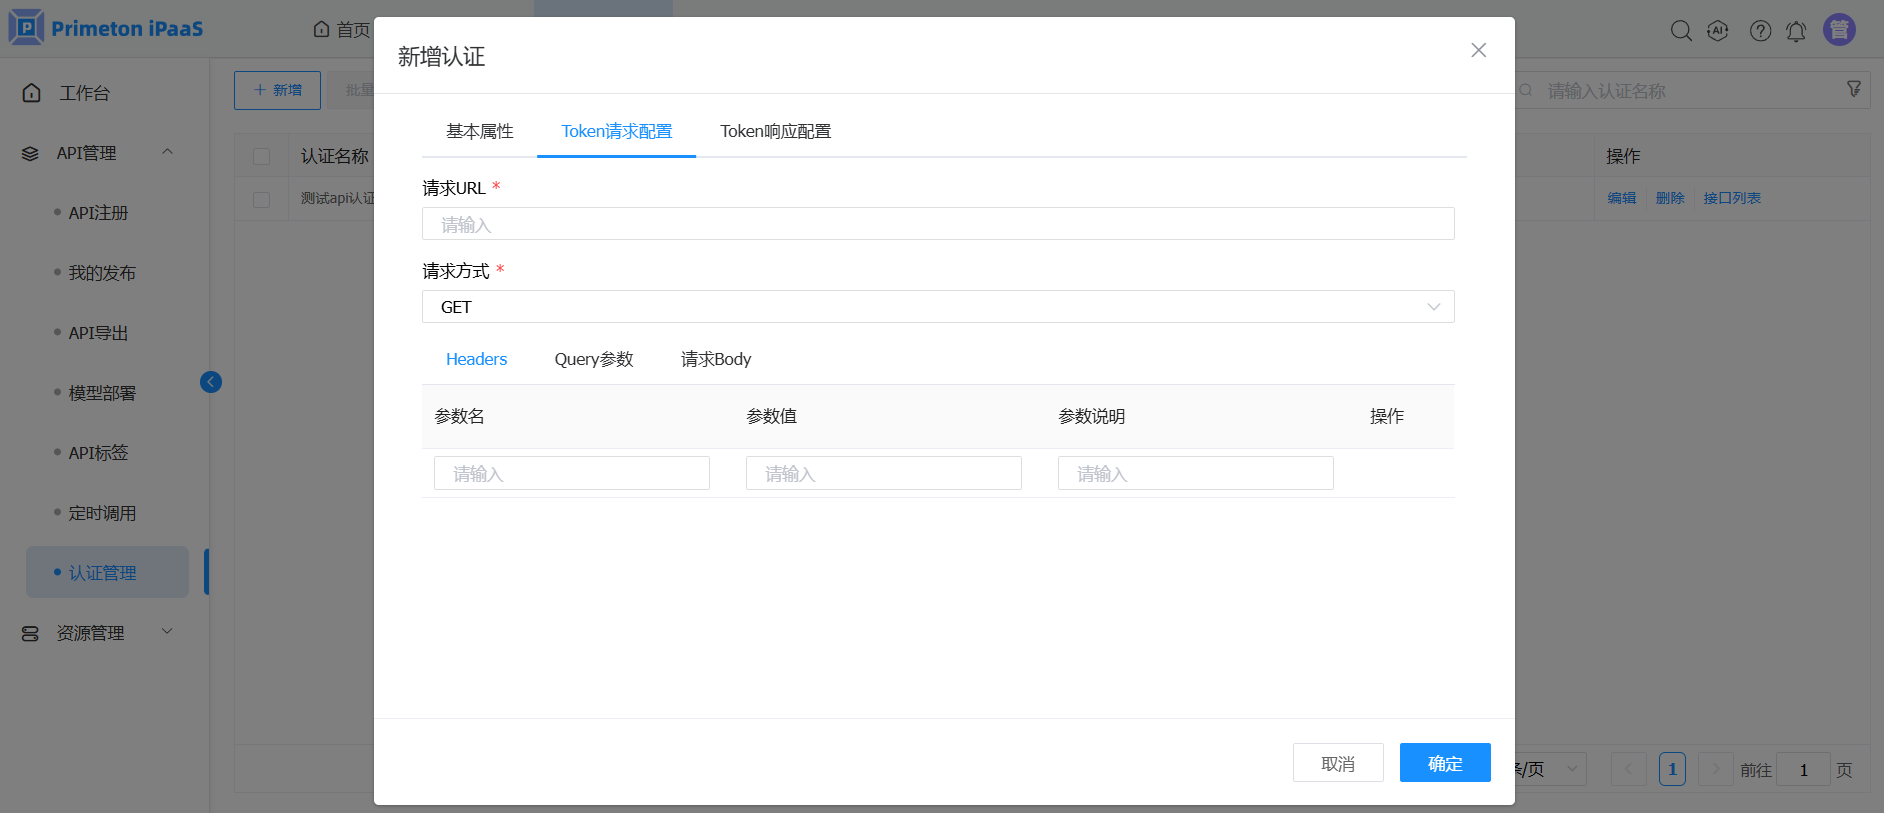Viewport: 1884px width, 813px height.
Task: Switch to the Query参数 tab
Action: tap(594, 359)
